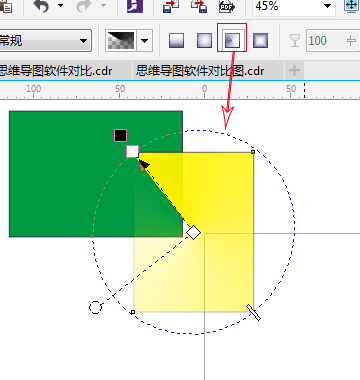Click the transparency slider plus control
360x380 pixels.
[351, 41]
